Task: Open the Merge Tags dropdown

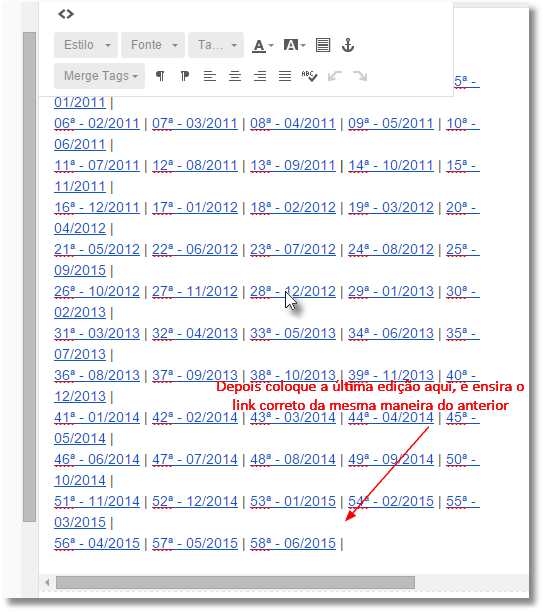Action: pyautogui.click(x=100, y=76)
